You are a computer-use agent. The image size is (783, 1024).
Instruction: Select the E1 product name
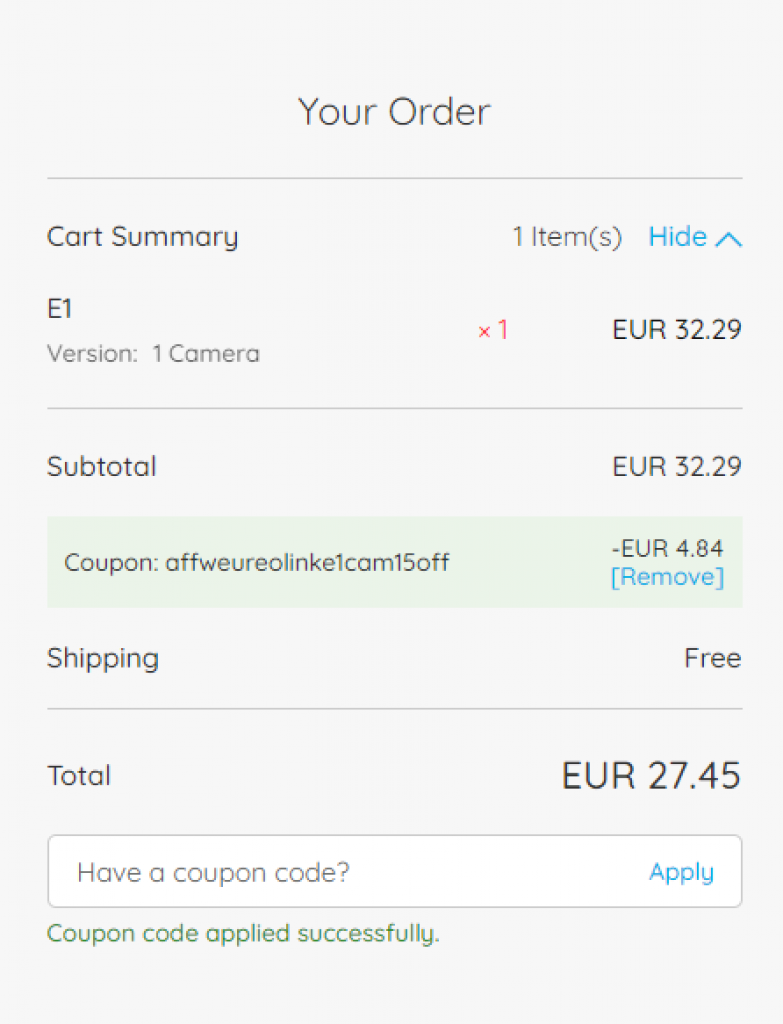pyautogui.click(x=60, y=310)
